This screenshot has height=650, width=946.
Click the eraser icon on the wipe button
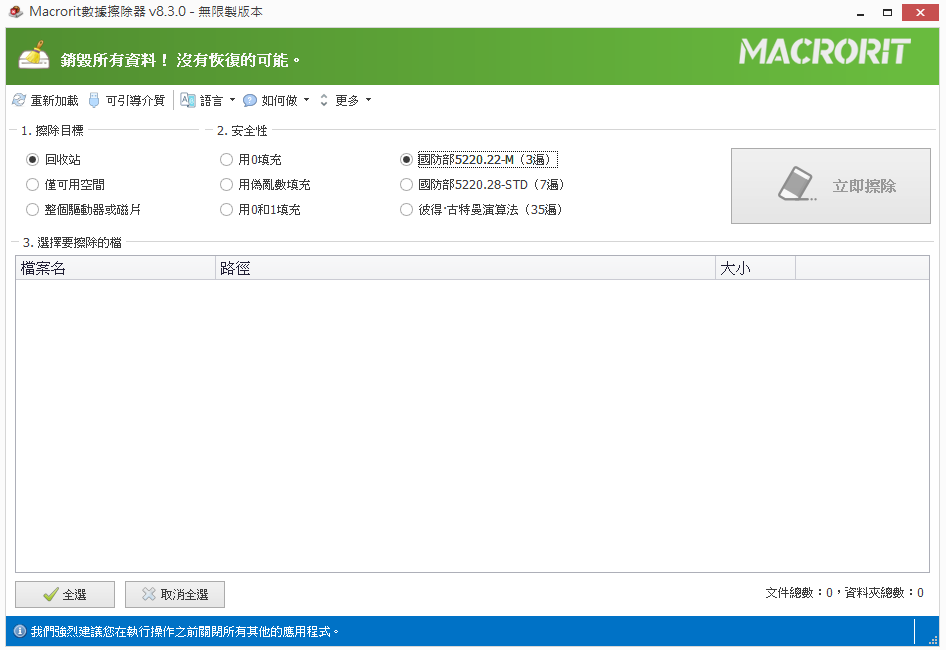[x=796, y=185]
